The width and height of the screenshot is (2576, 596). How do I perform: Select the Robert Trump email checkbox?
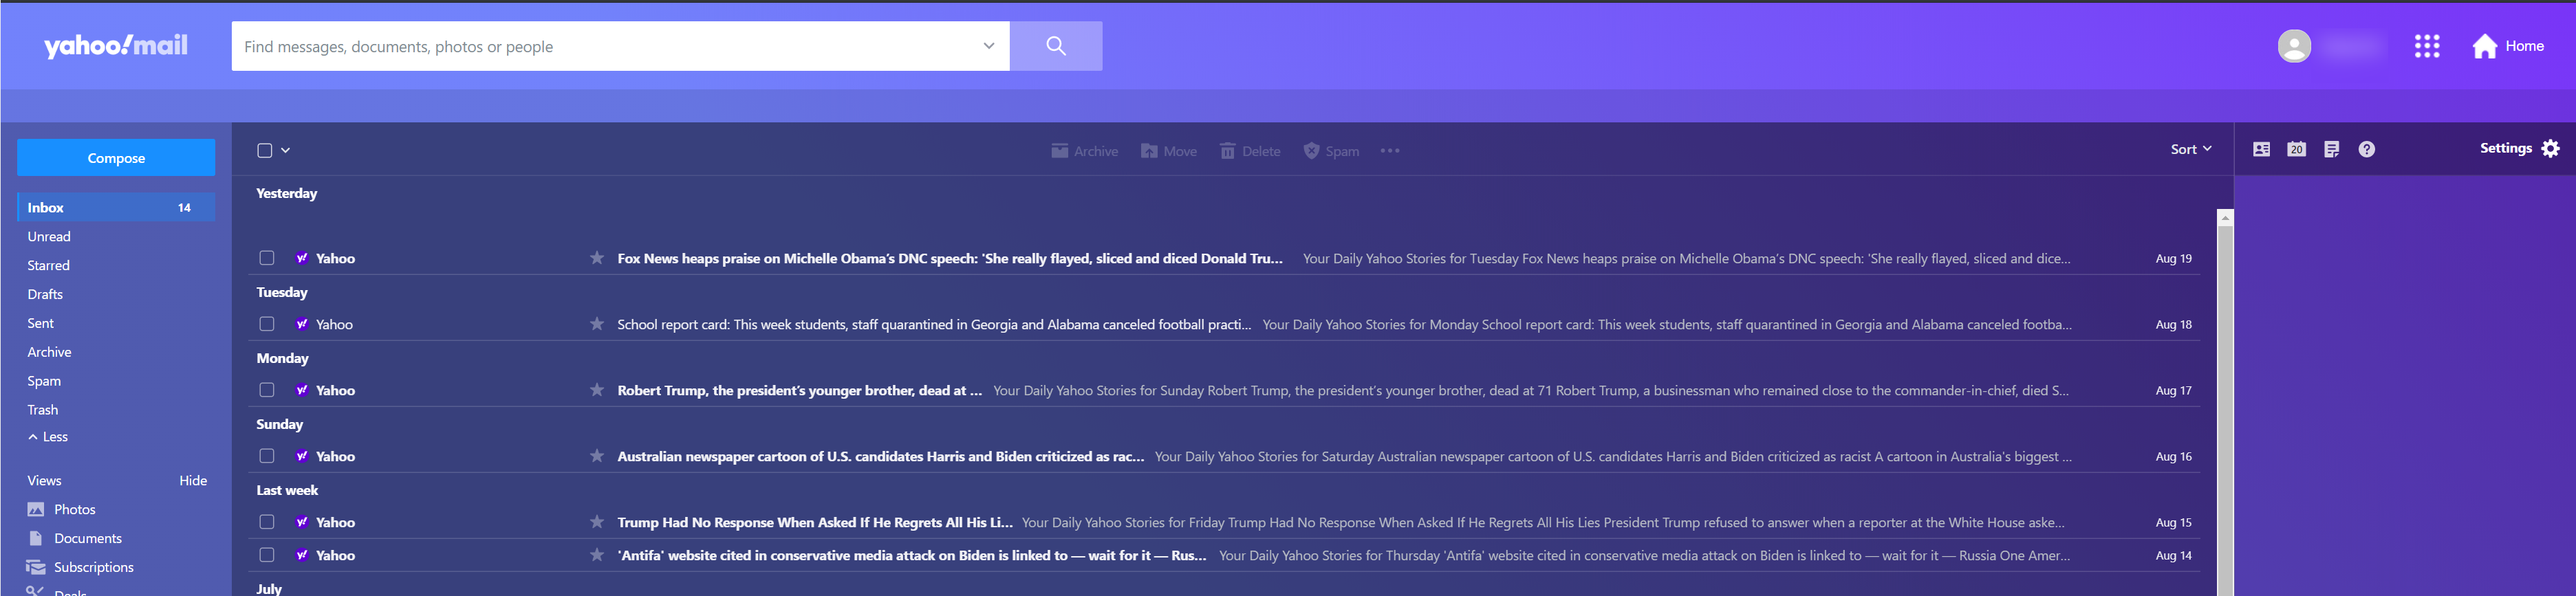coord(267,390)
